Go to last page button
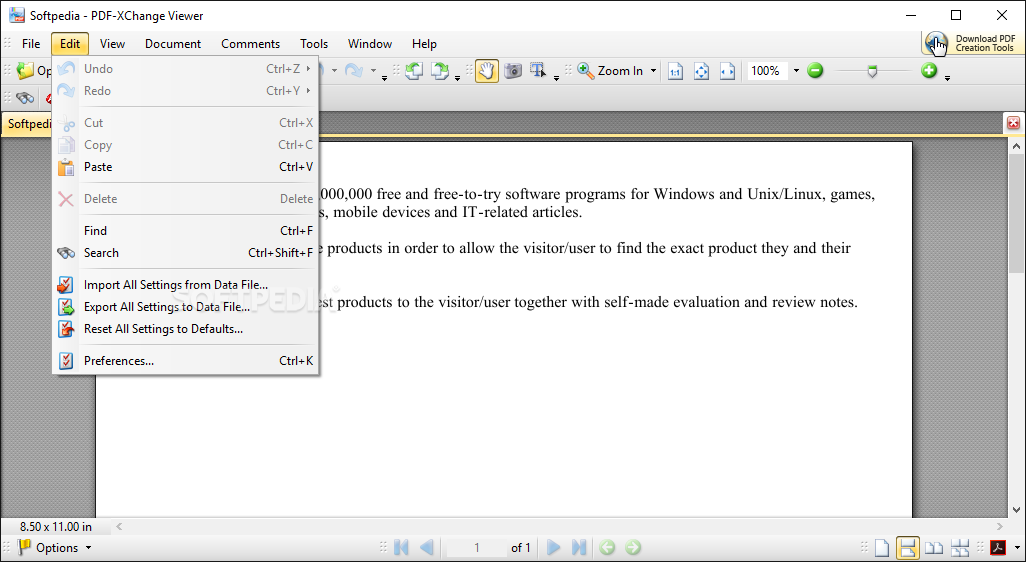 (x=578, y=548)
